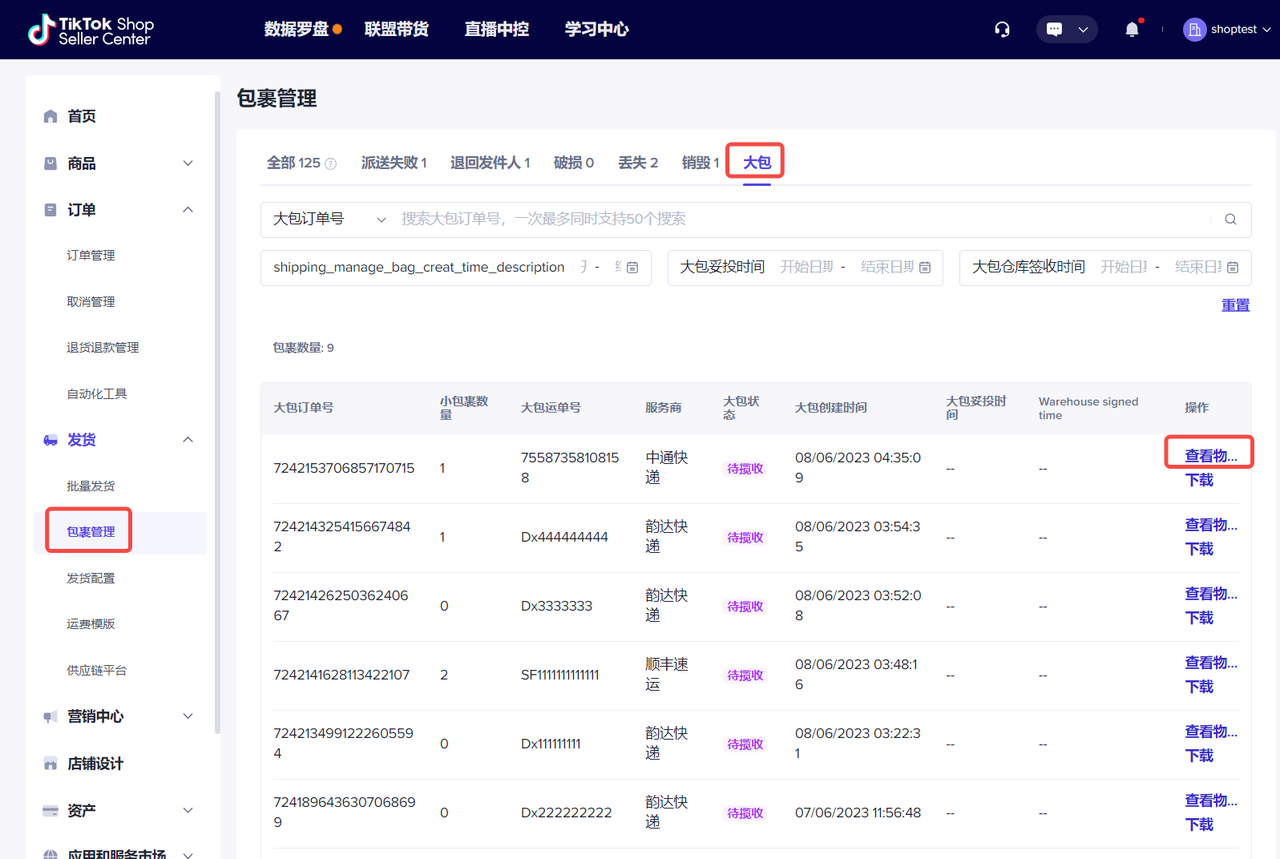Click the 重置 reset link
The height and width of the screenshot is (859, 1280).
point(1235,305)
